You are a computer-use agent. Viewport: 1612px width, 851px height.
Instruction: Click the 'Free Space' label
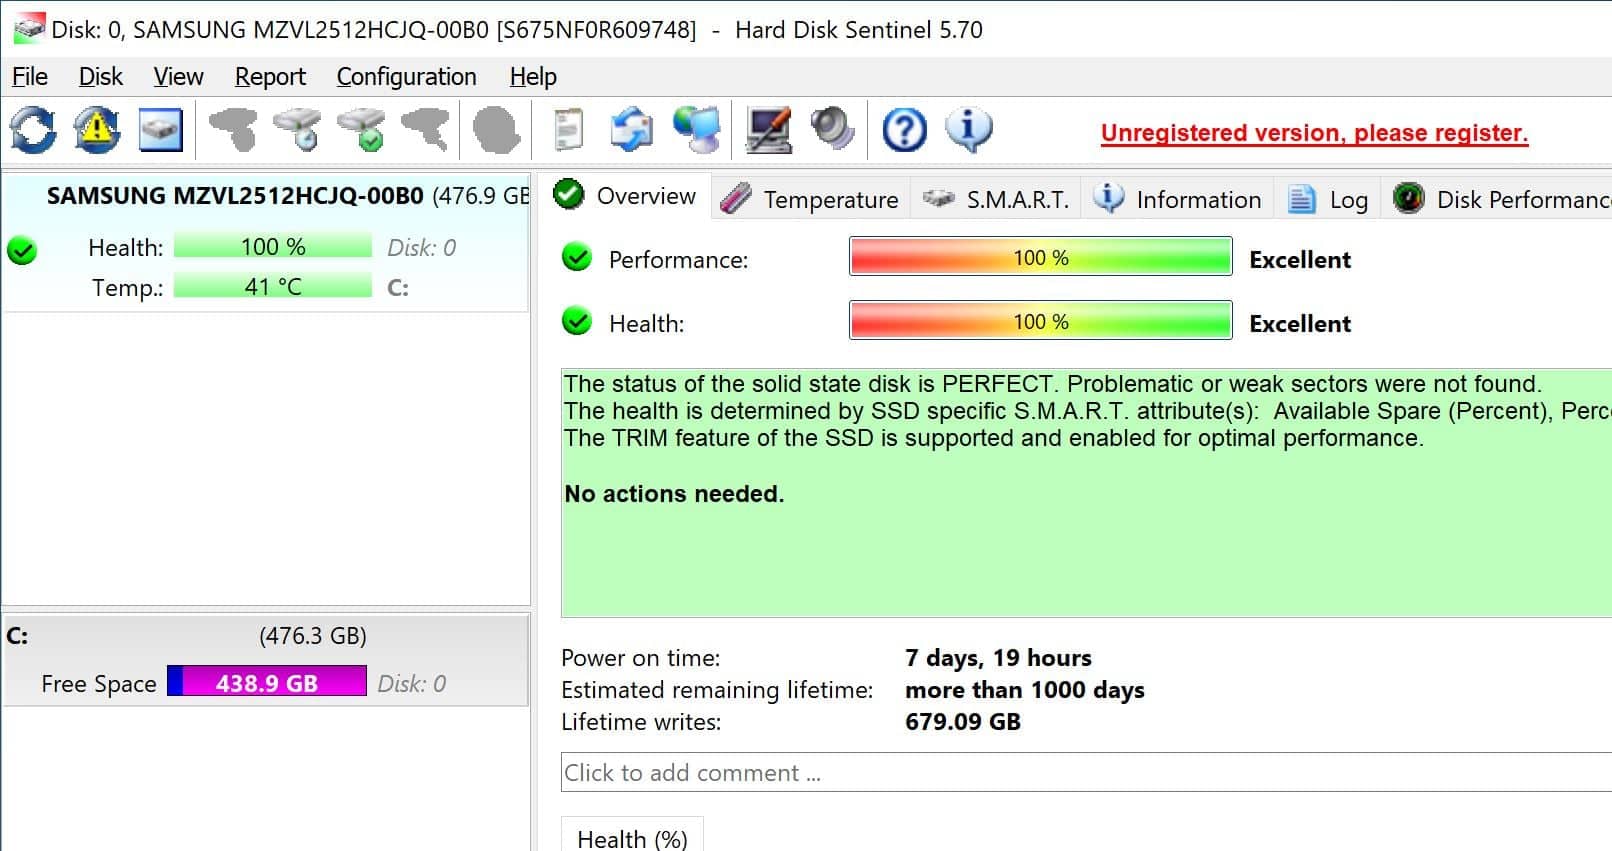click(x=99, y=683)
